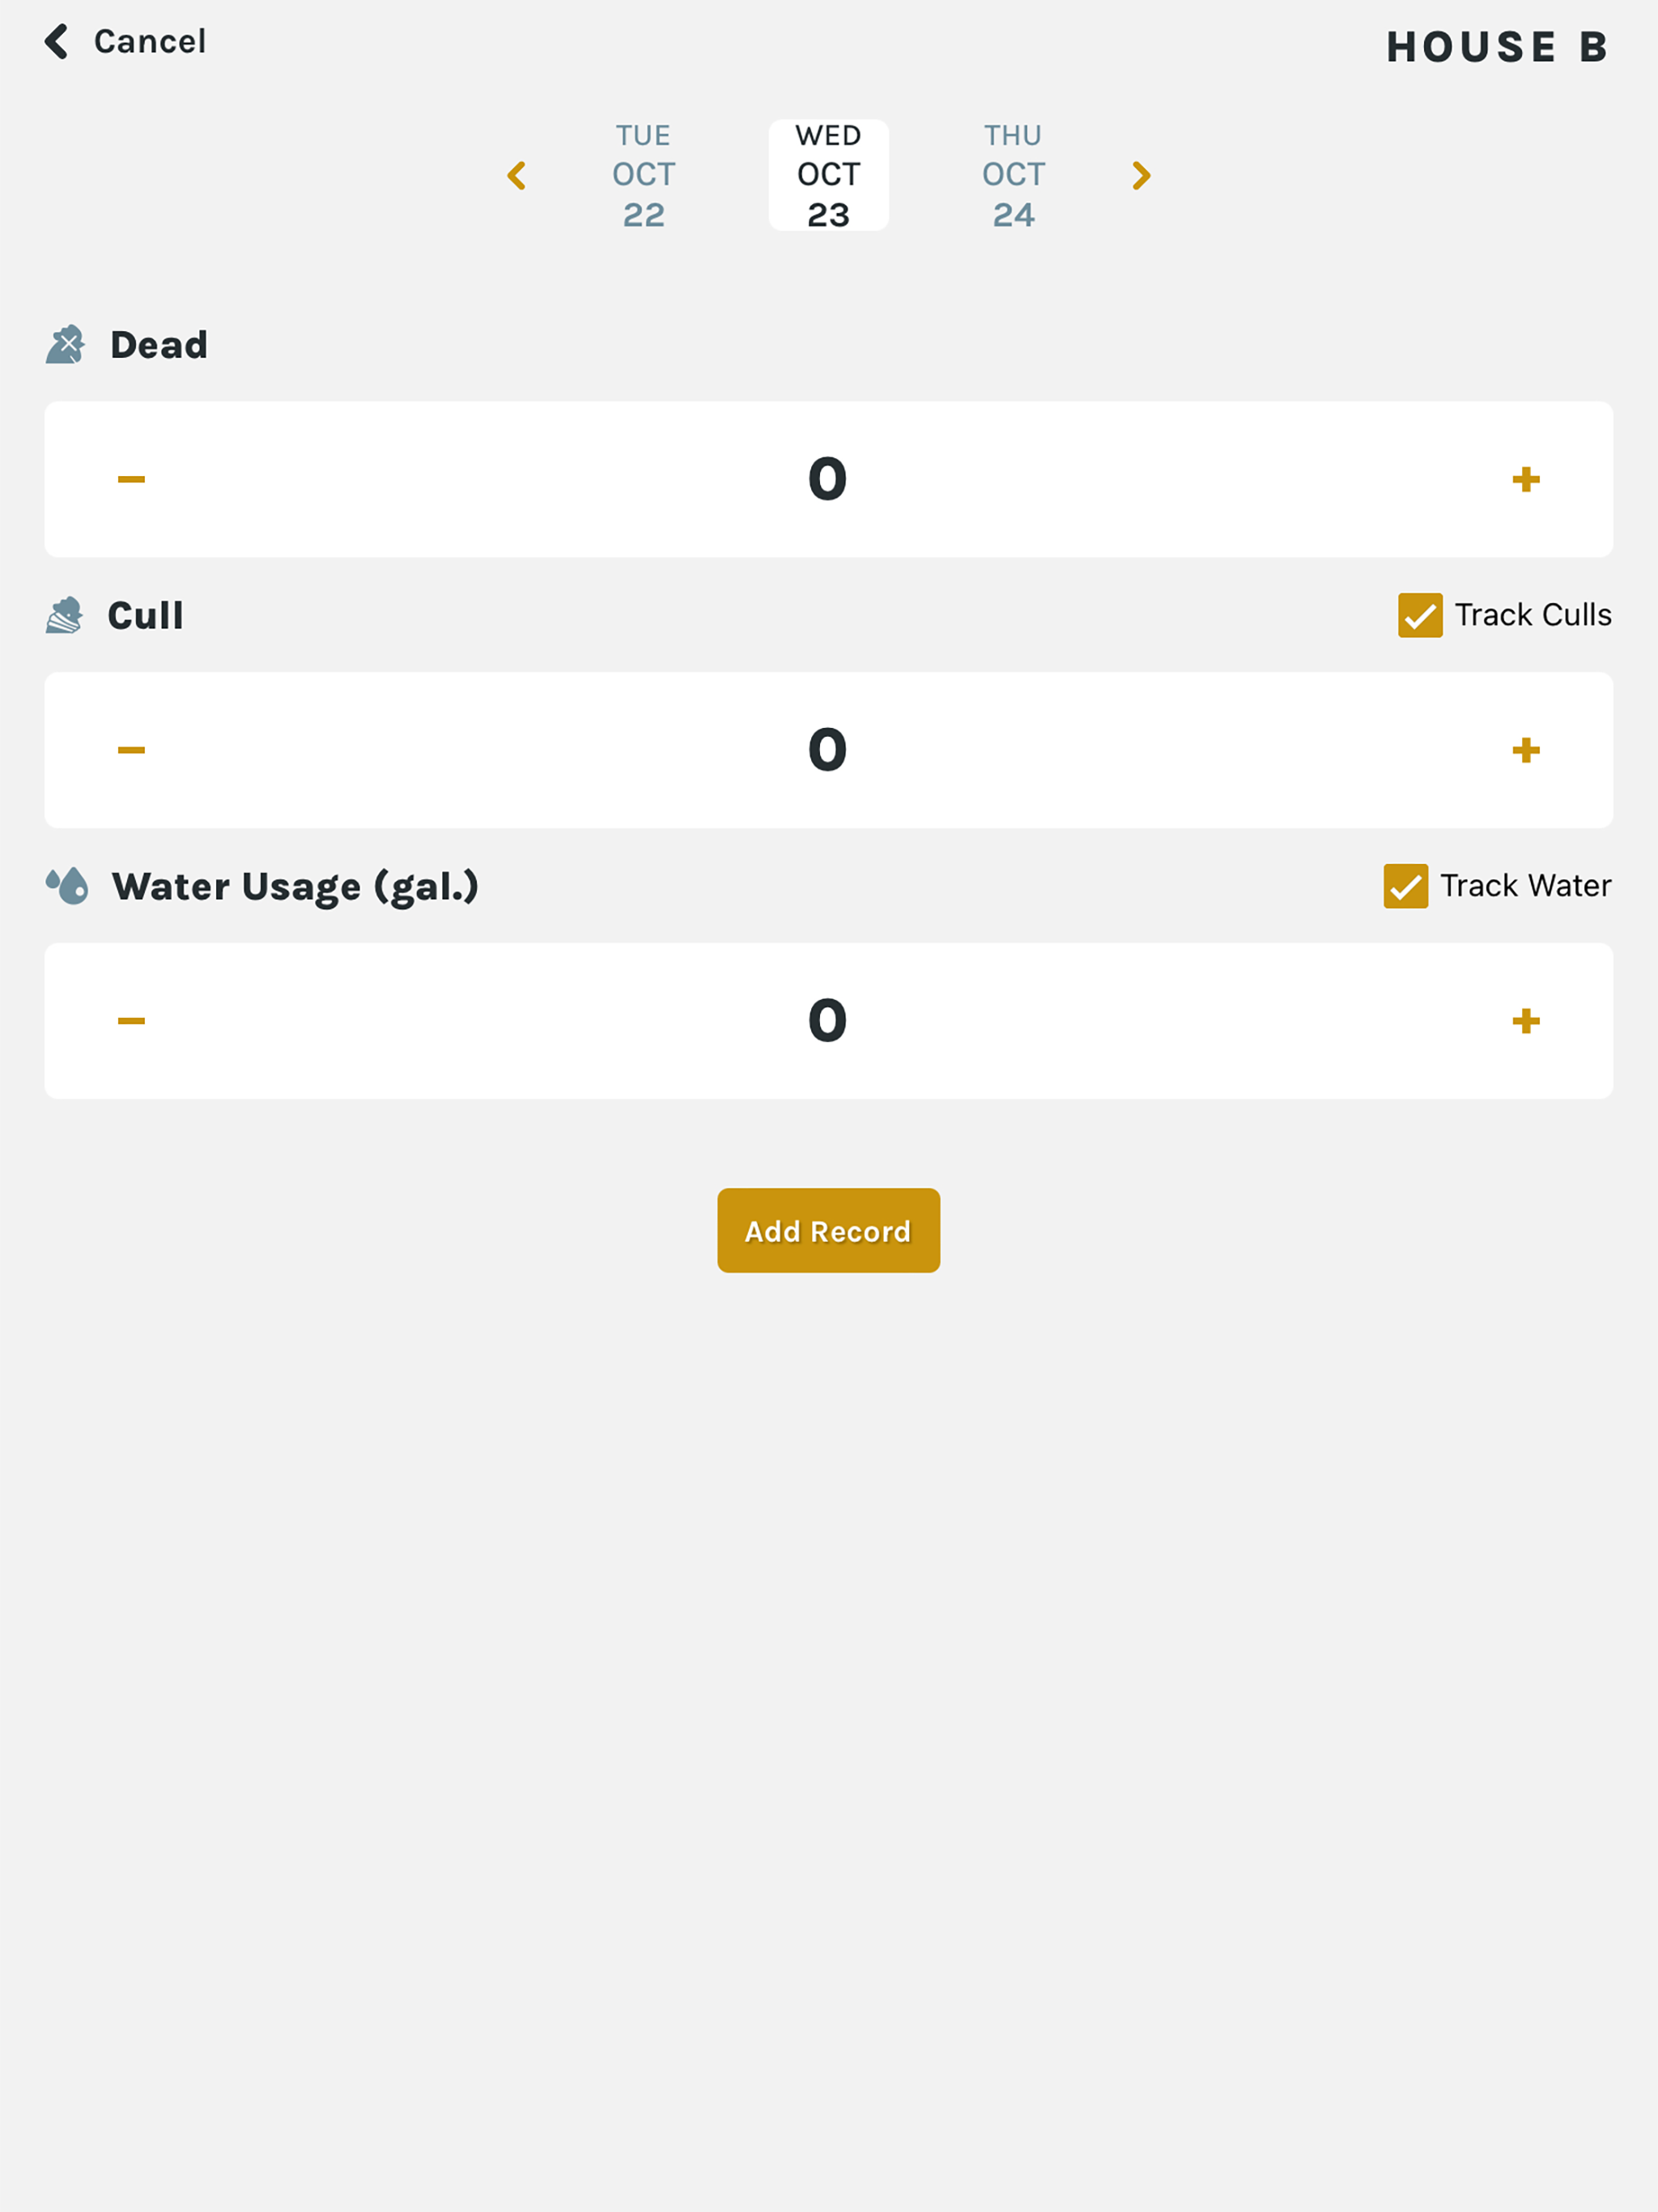The width and height of the screenshot is (1658, 2212).
Task: Increase Cull count with plus icon
Action: [1526, 750]
